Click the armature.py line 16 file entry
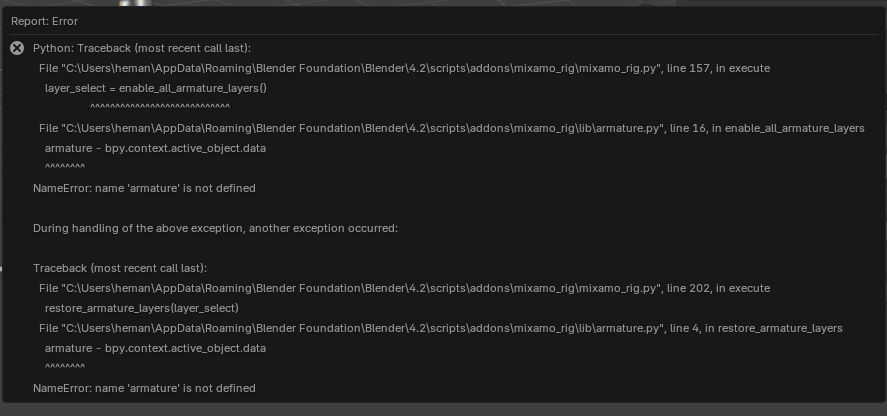Screen dimensions: 887x416 (451, 128)
